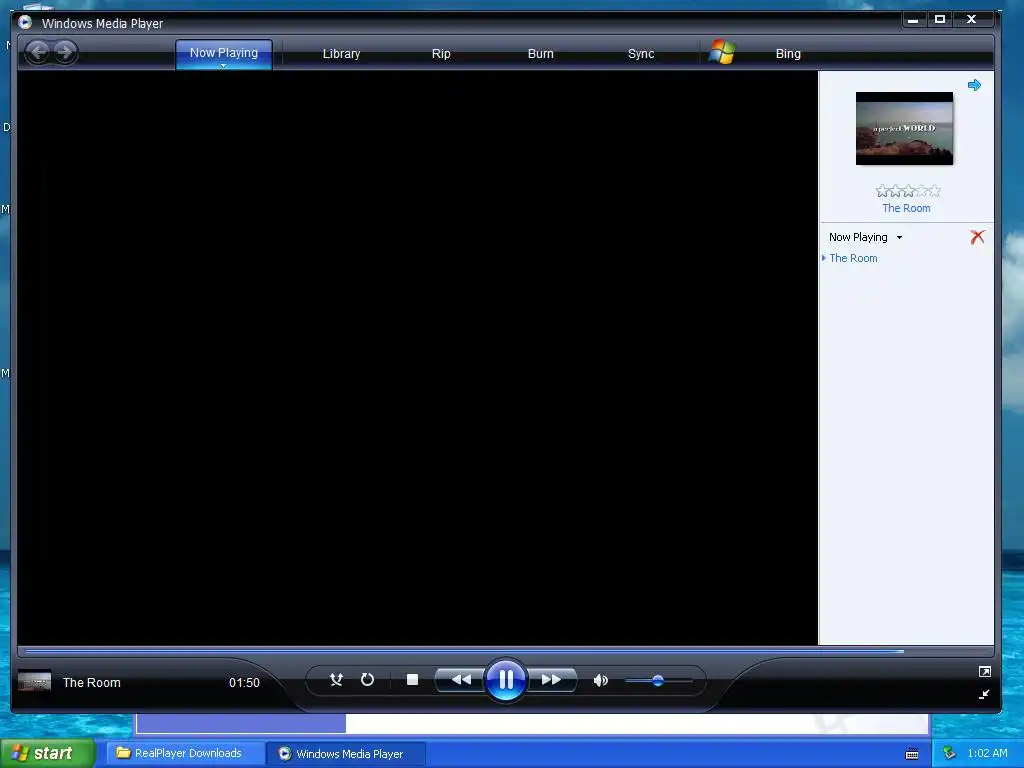1024x768 pixels.
Task: Mute the sound with speaker icon
Action: pos(600,680)
